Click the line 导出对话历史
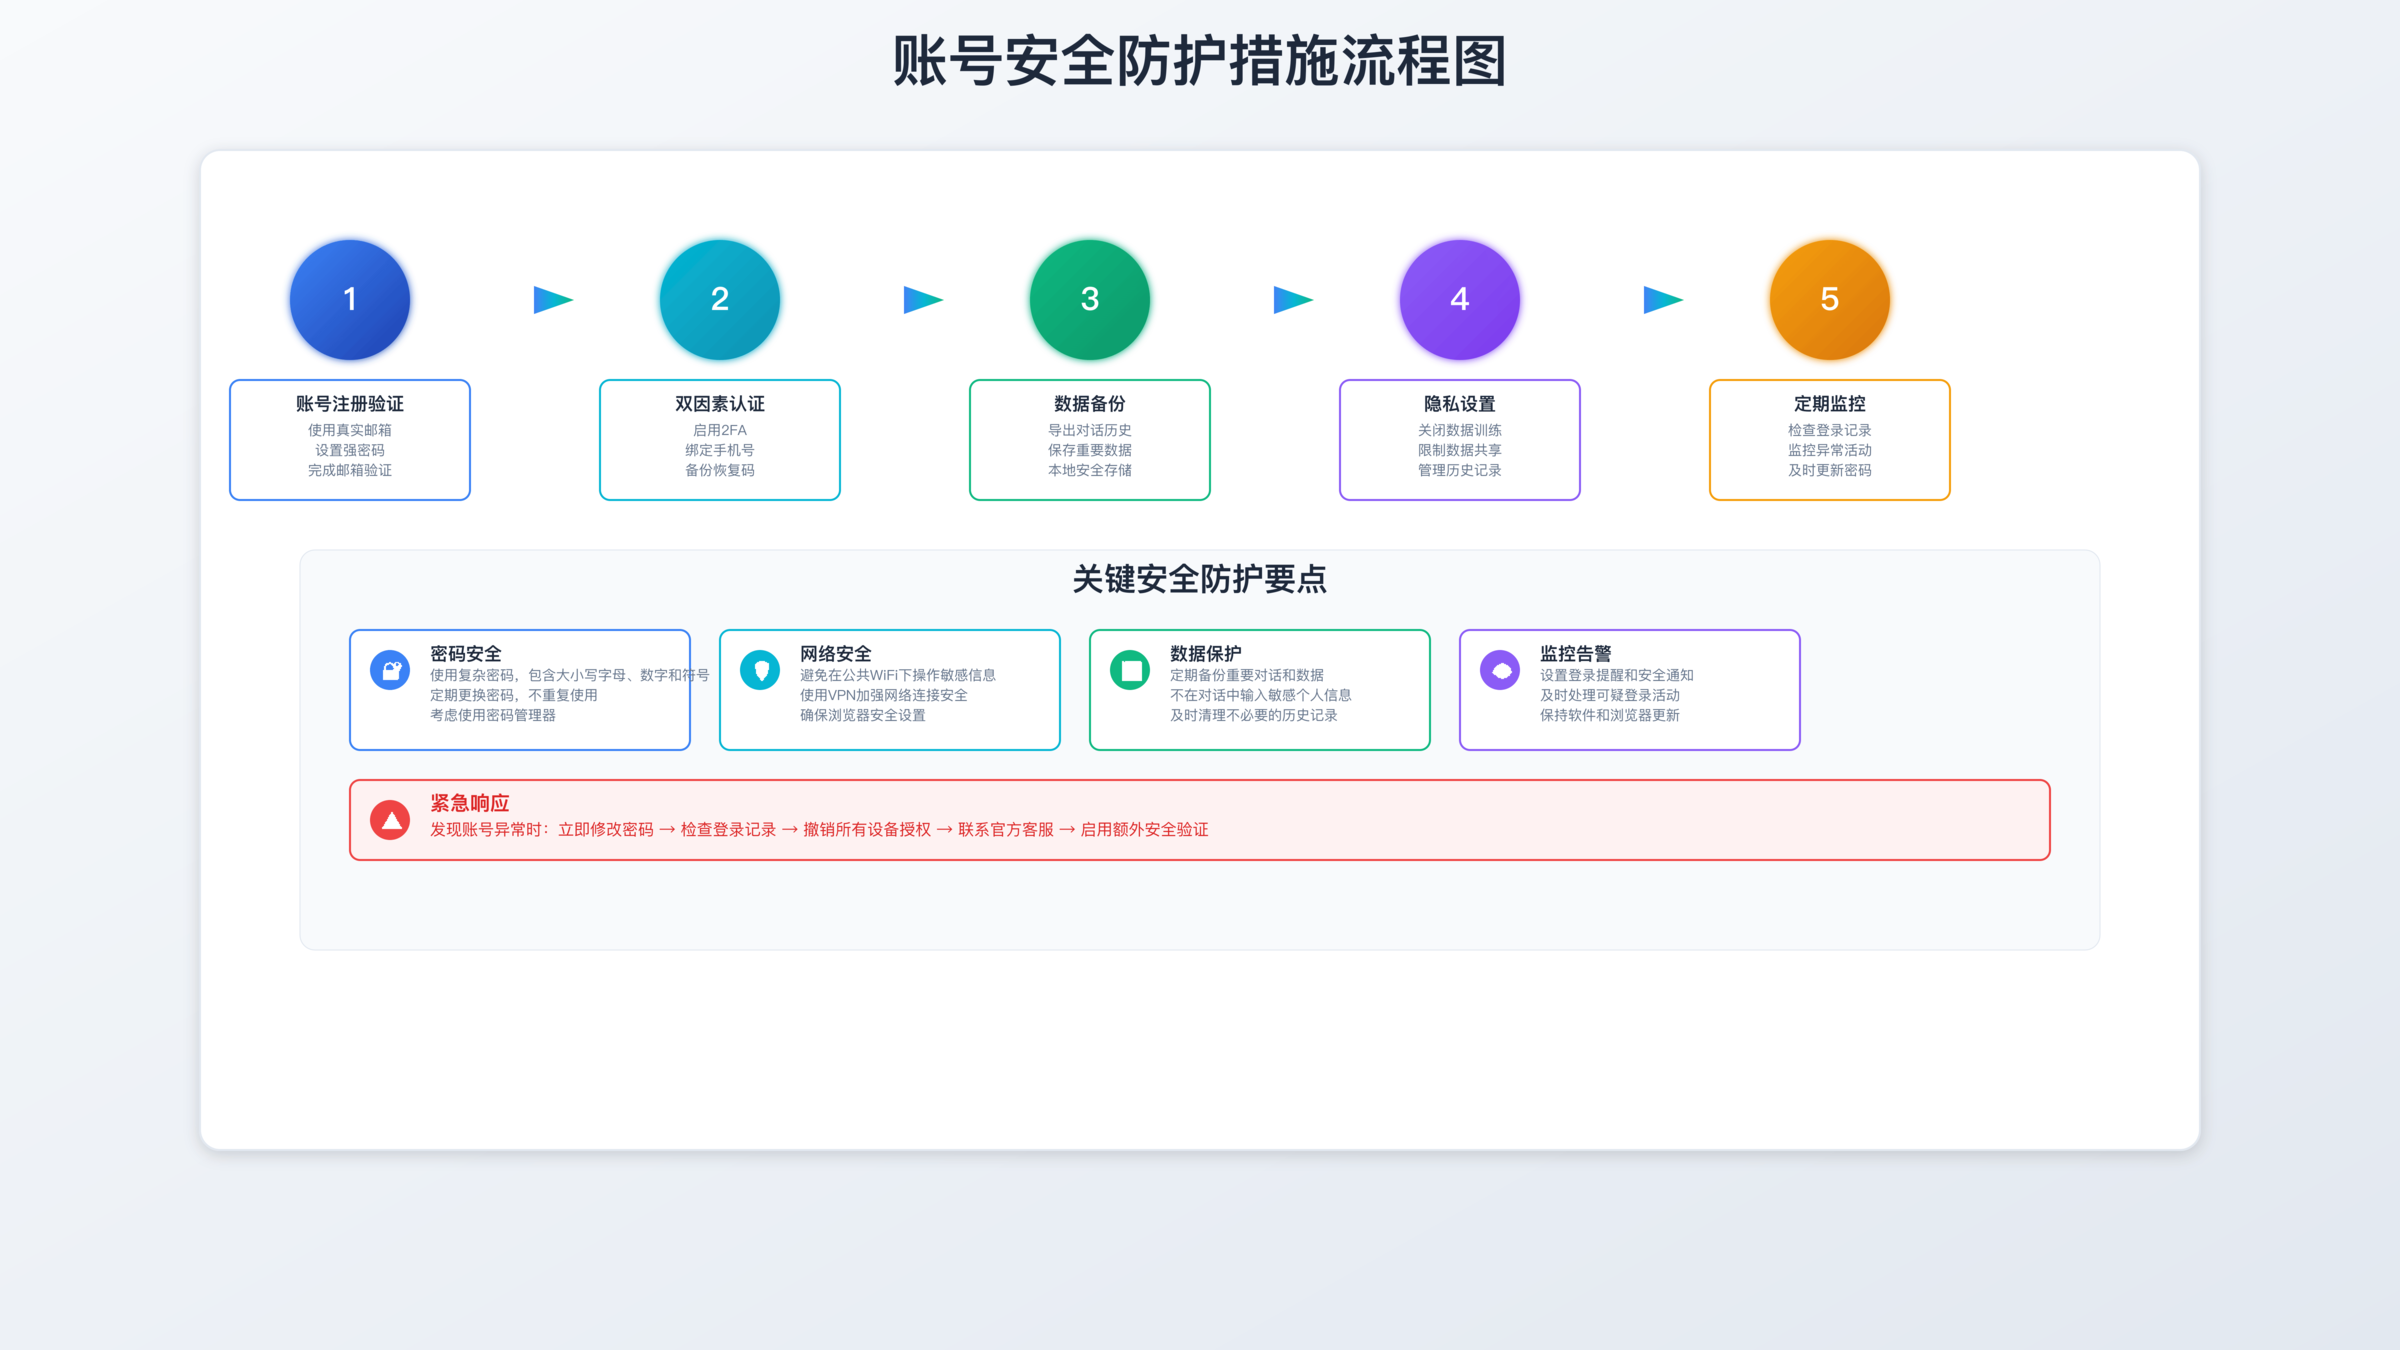2400x1350 pixels. (1090, 430)
